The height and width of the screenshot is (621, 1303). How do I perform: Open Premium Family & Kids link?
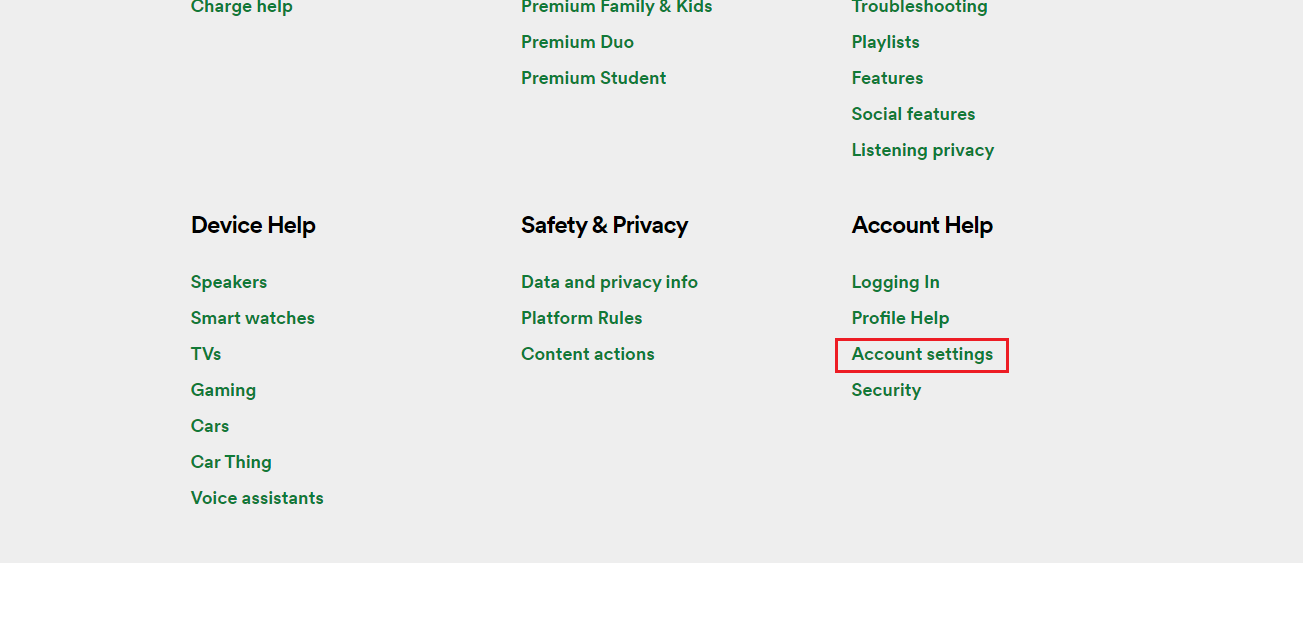pos(616,7)
